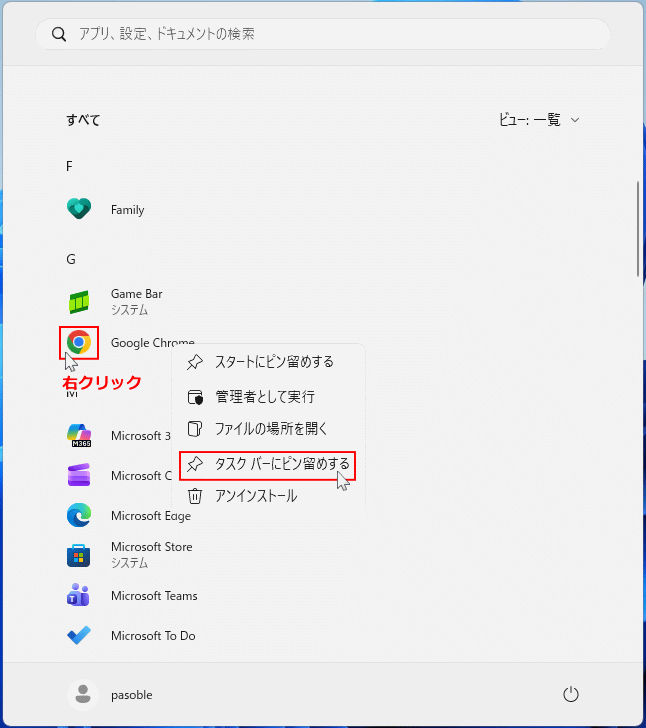Click the shield icon beside 管理者として実行
Image resolution: width=646 pixels, height=728 pixels.
195,397
